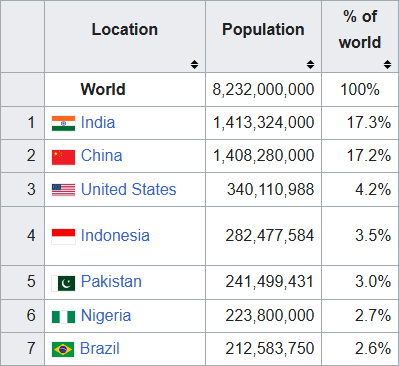Open the Nigeria link
Viewport: 399px width, 366px height.
point(106,315)
